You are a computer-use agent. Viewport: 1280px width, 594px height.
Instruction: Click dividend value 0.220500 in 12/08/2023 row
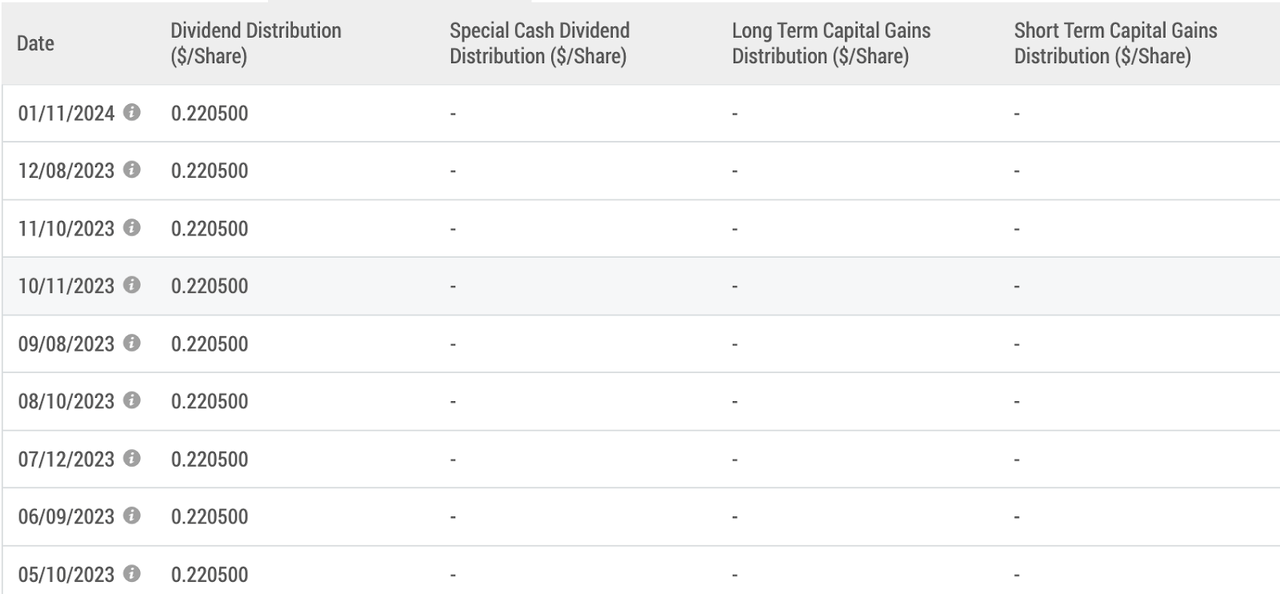click(x=209, y=171)
